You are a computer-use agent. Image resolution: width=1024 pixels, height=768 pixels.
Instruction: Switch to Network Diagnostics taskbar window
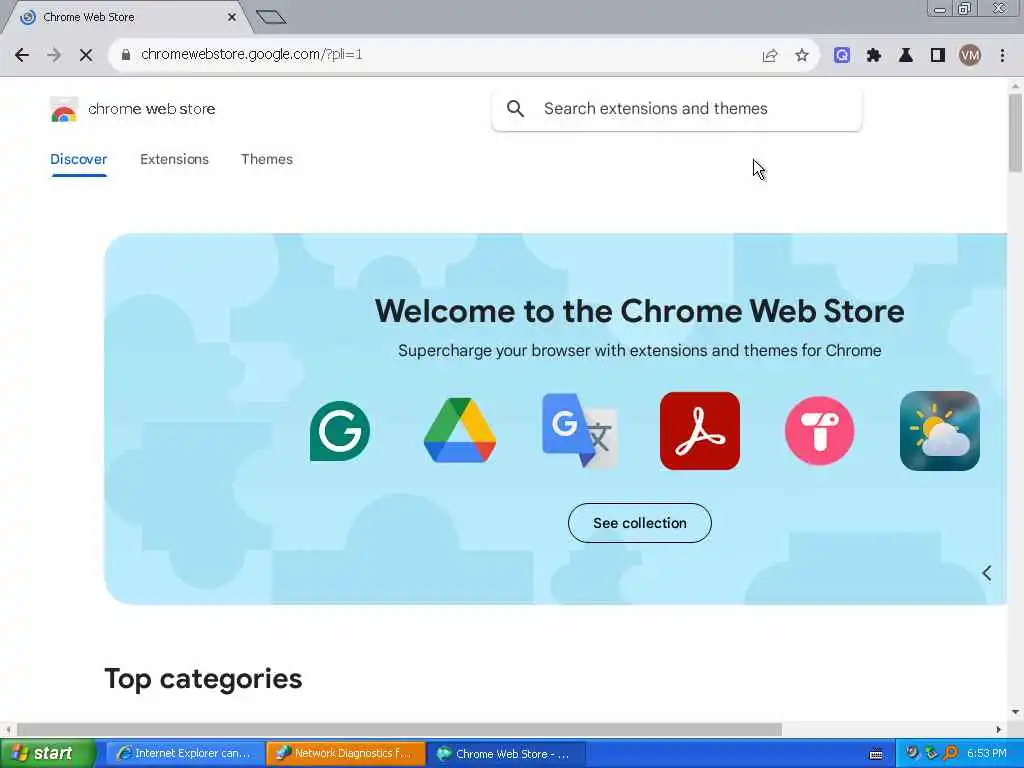[x=345, y=754]
